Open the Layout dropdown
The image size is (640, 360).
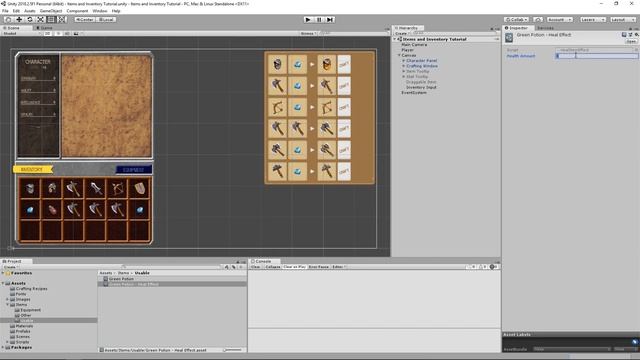pos(623,20)
